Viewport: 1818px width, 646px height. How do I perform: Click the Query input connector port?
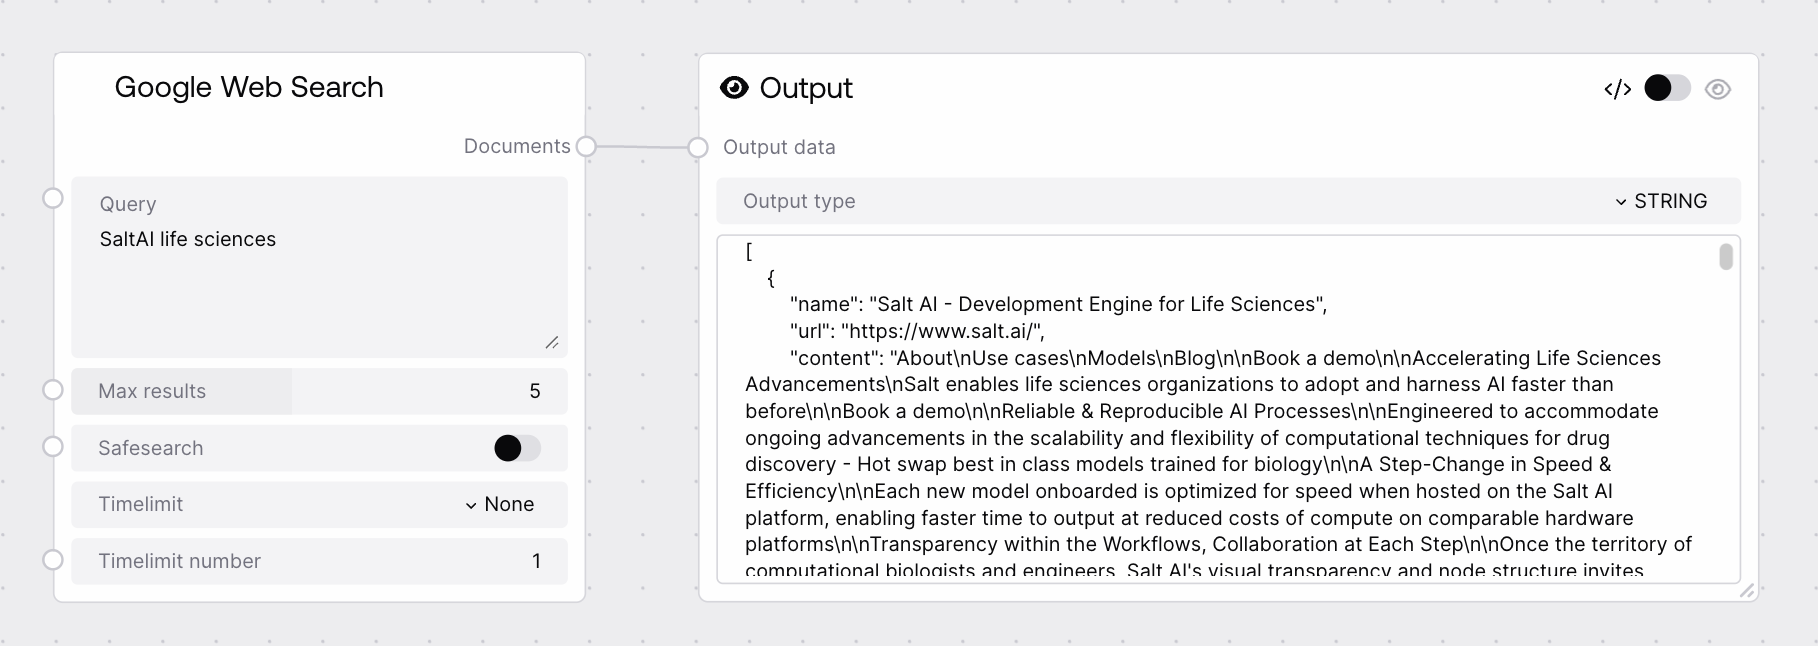click(53, 198)
